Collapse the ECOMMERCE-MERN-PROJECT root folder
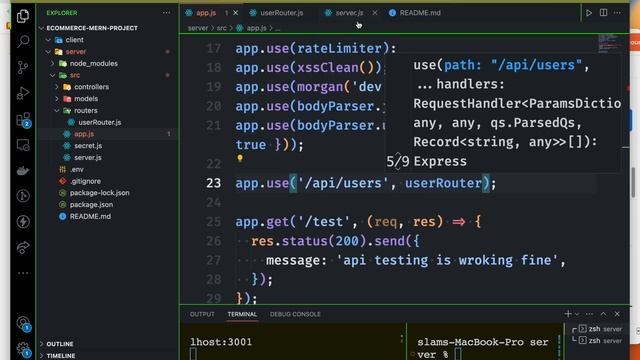Viewport: 640px width, 360px height. [108, 28]
